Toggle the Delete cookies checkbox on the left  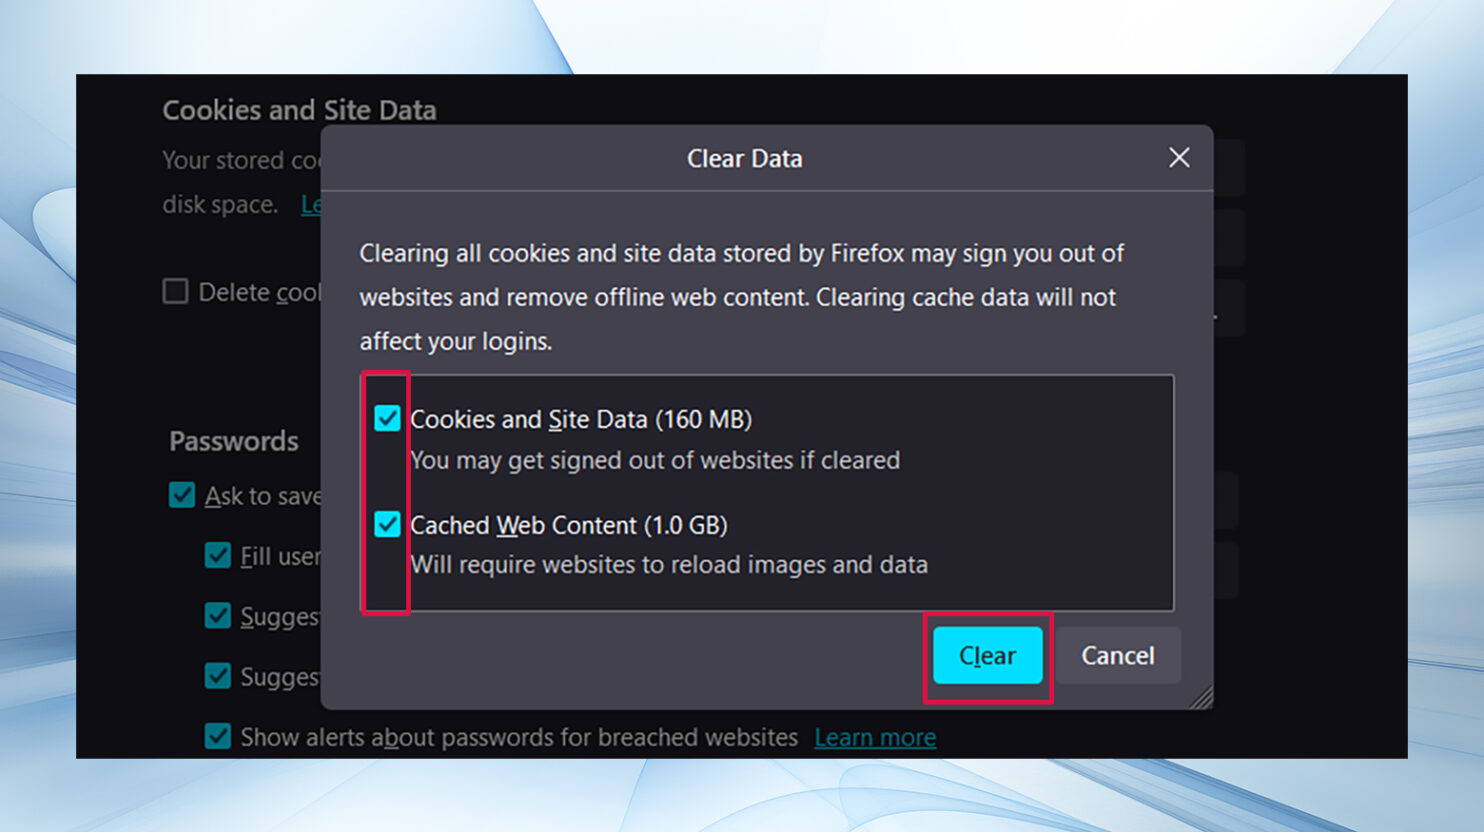[175, 291]
